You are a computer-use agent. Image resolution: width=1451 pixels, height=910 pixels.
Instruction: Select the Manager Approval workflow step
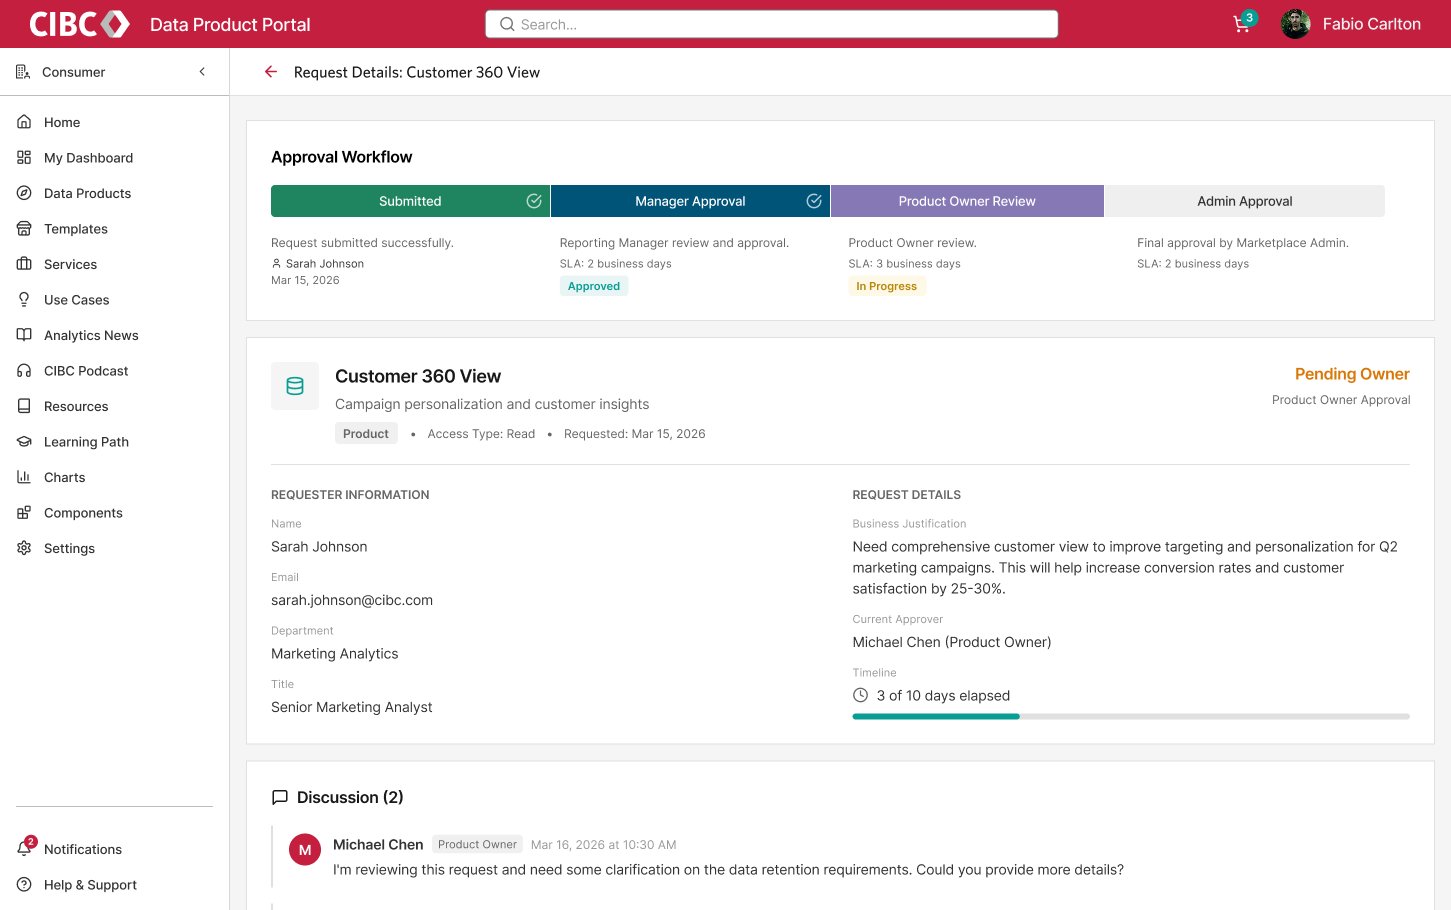pyautogui.click(x=690, y=201)
